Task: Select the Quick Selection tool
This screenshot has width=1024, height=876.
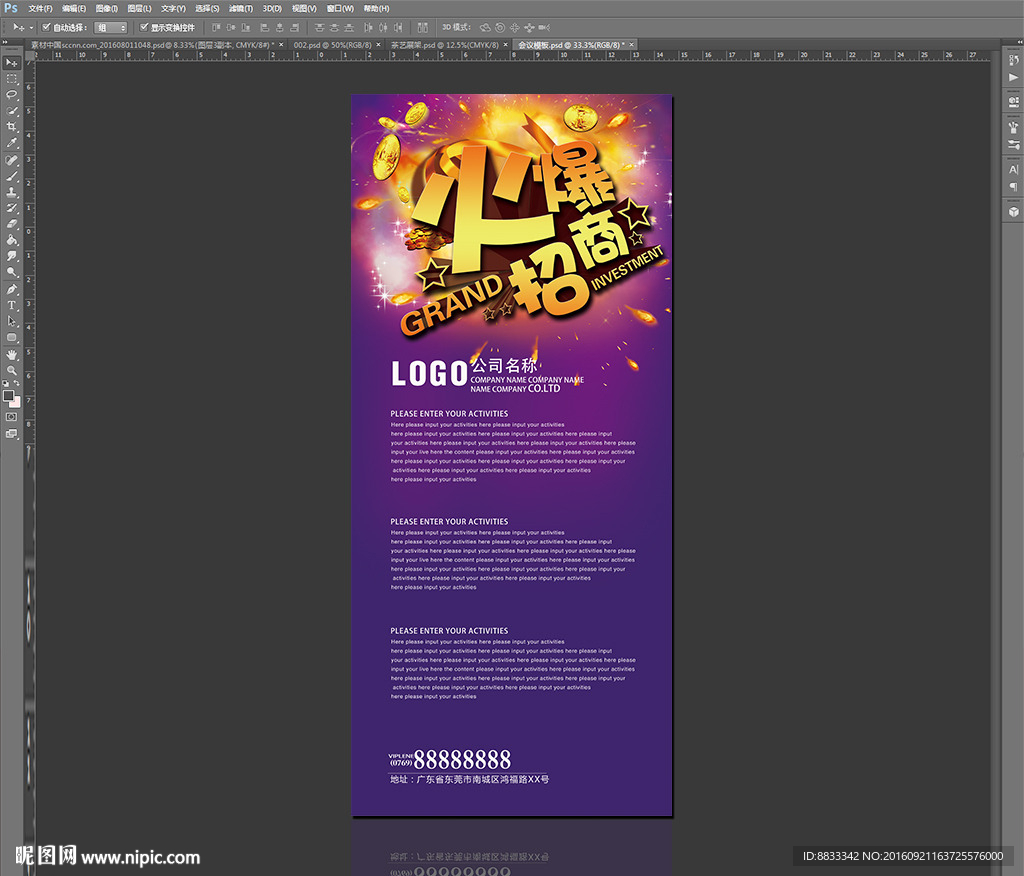Action: point(12,111)
